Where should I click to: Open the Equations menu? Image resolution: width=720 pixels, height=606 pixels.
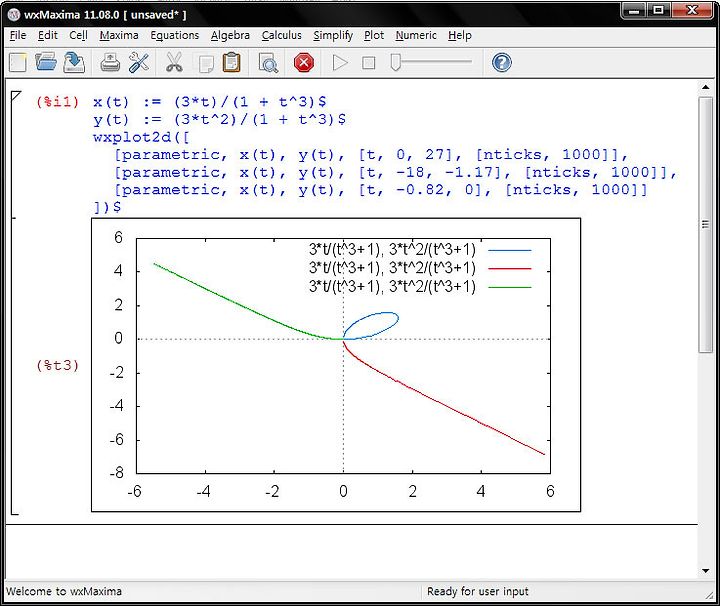[x=174, y=35]
